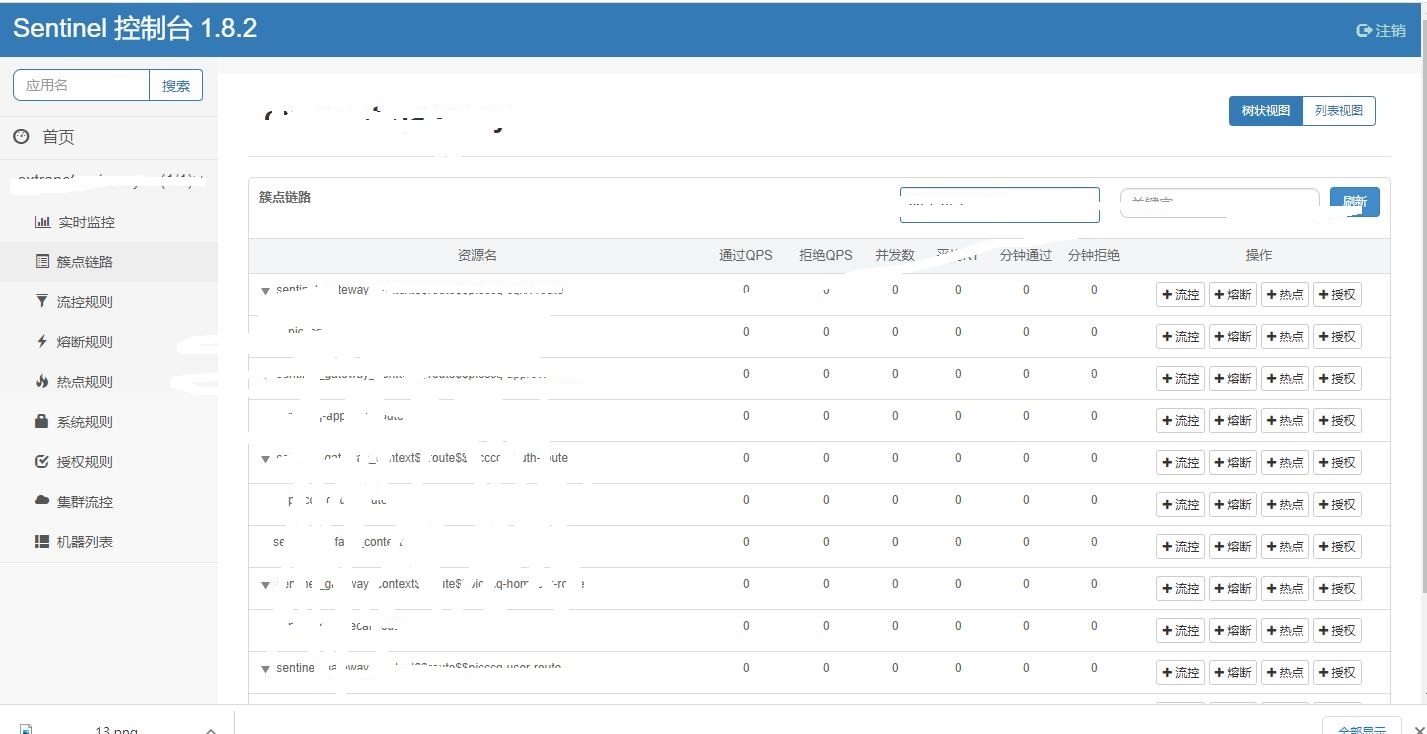Image resolution: width=1427 pixels, height=734 pixels.
Task: Add 授权 rule for user-route row
Action: click(x=1337, y=672)
